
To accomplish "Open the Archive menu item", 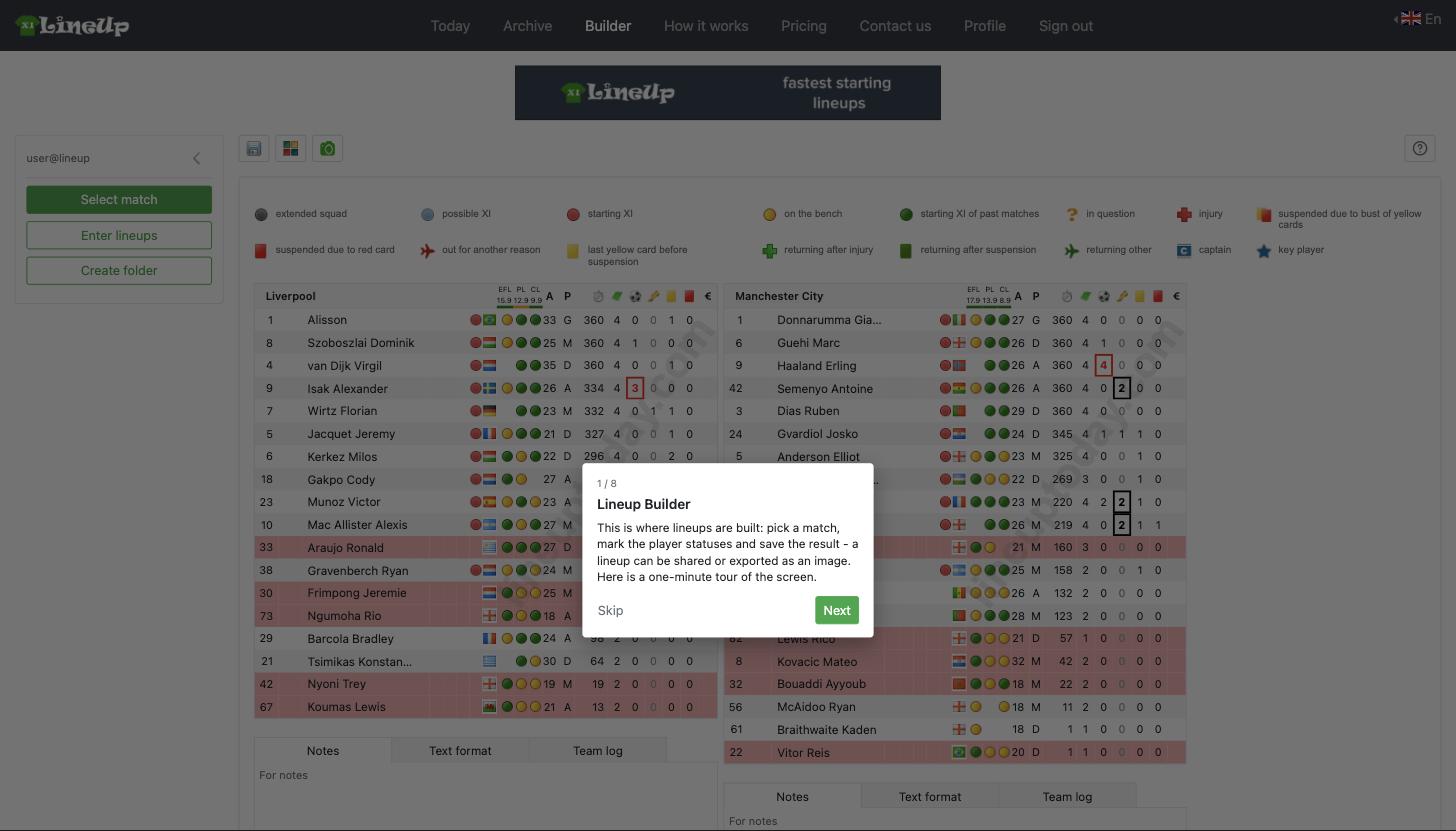I will pyautogui.click(x=528, y=26).
